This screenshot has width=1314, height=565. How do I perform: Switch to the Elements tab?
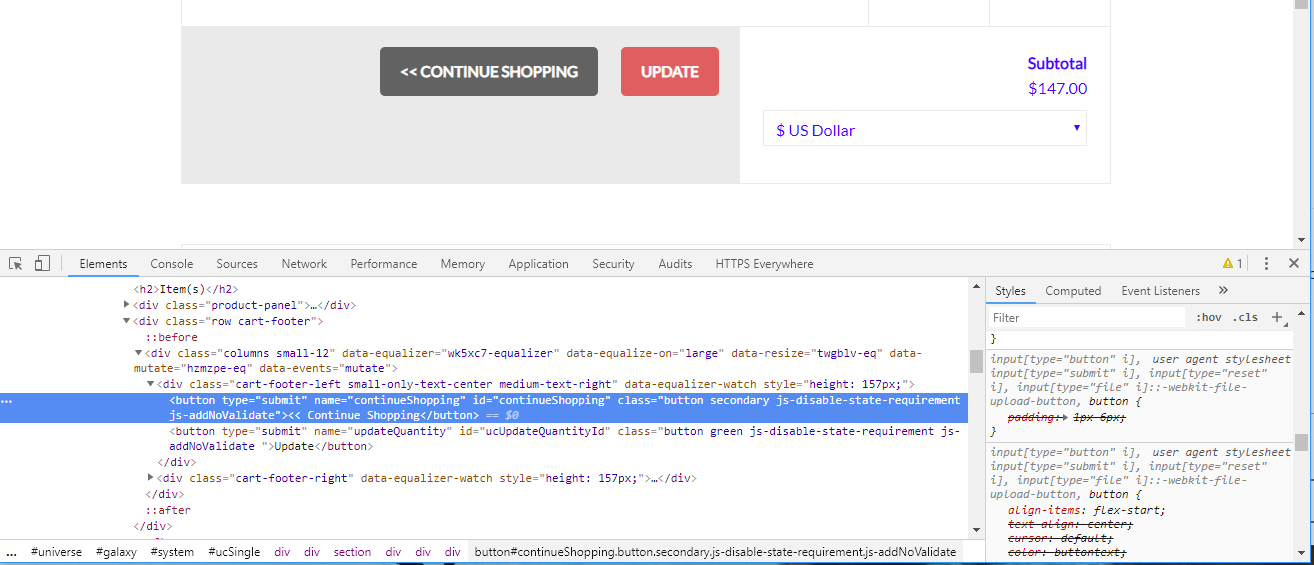tap(104, 264)
